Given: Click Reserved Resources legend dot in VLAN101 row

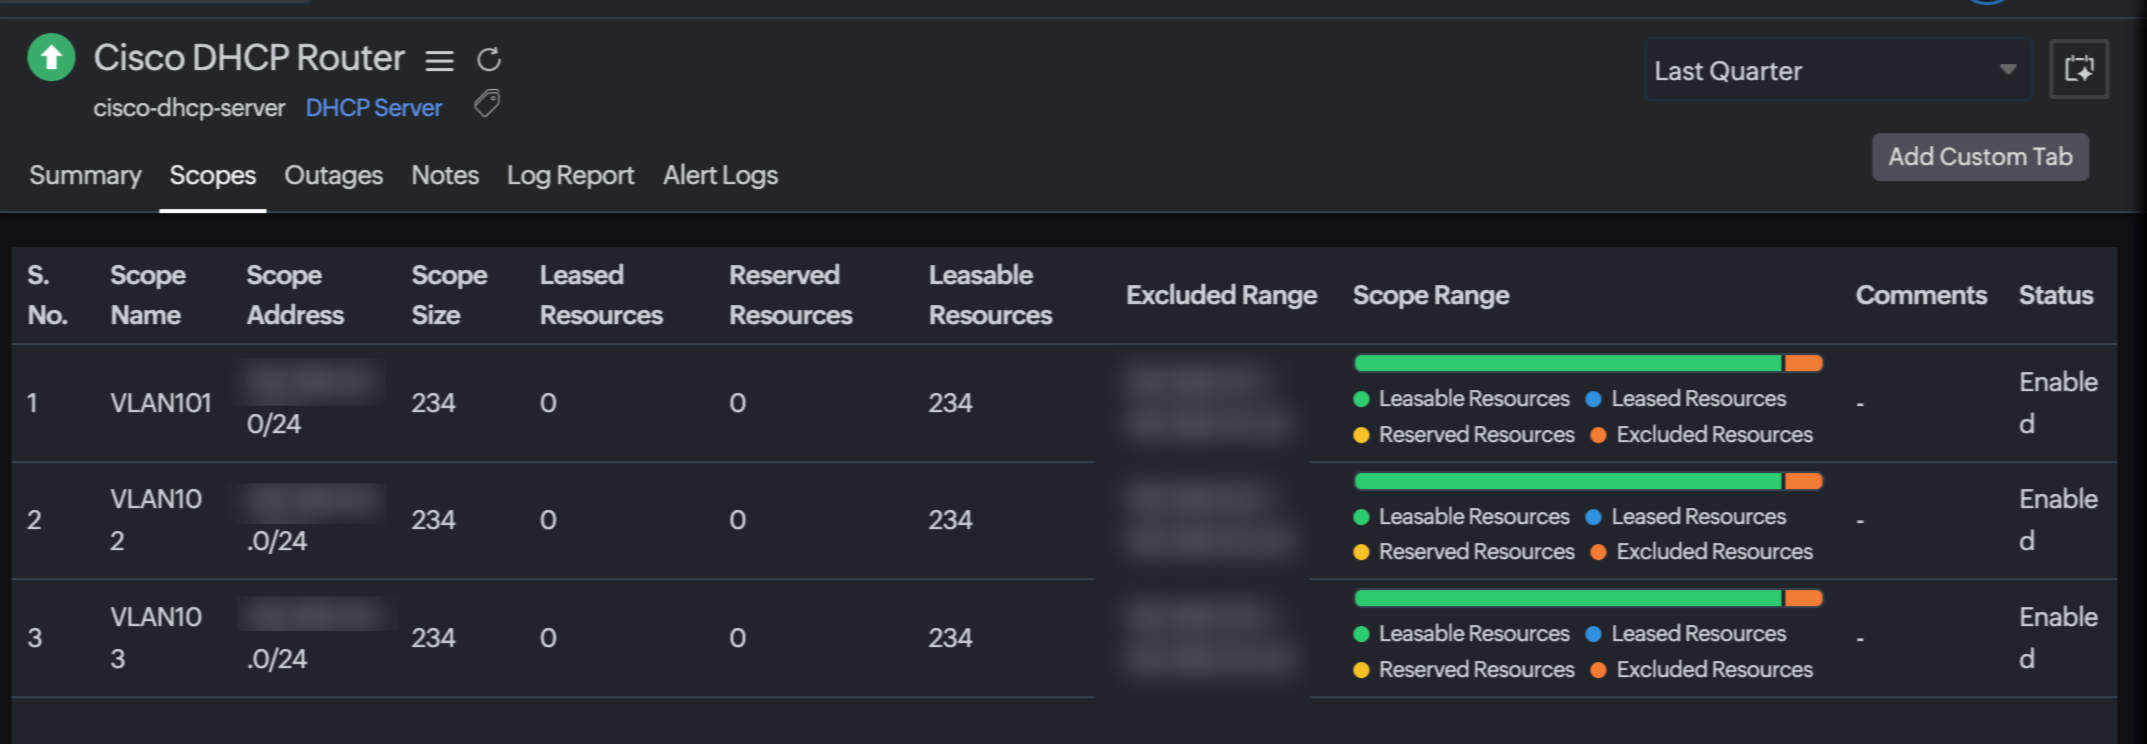Looking at the screenshot, I should point(1361,435).
